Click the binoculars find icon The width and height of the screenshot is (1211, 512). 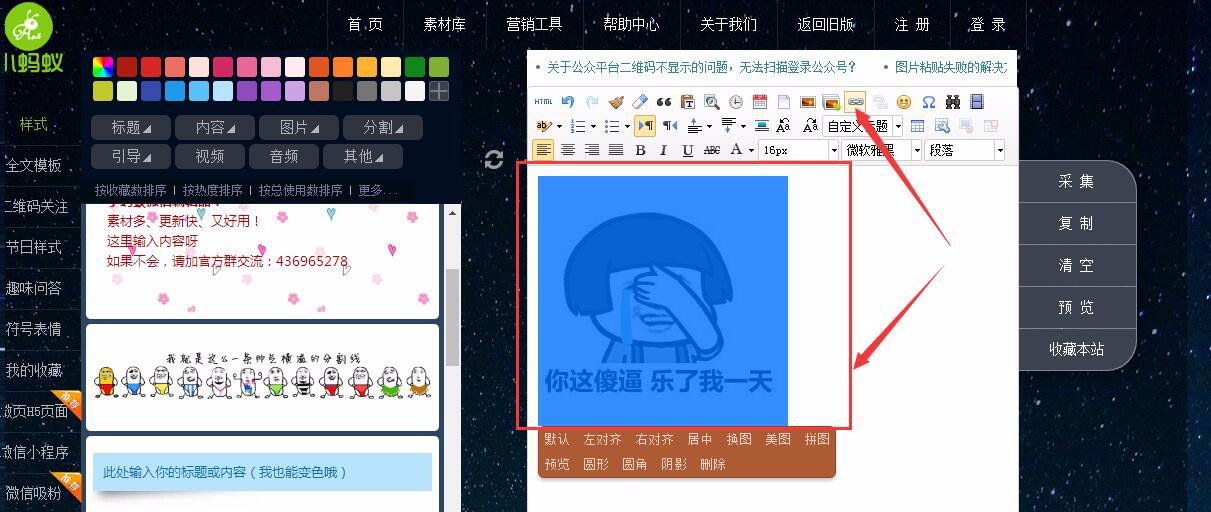click(952, 102)
